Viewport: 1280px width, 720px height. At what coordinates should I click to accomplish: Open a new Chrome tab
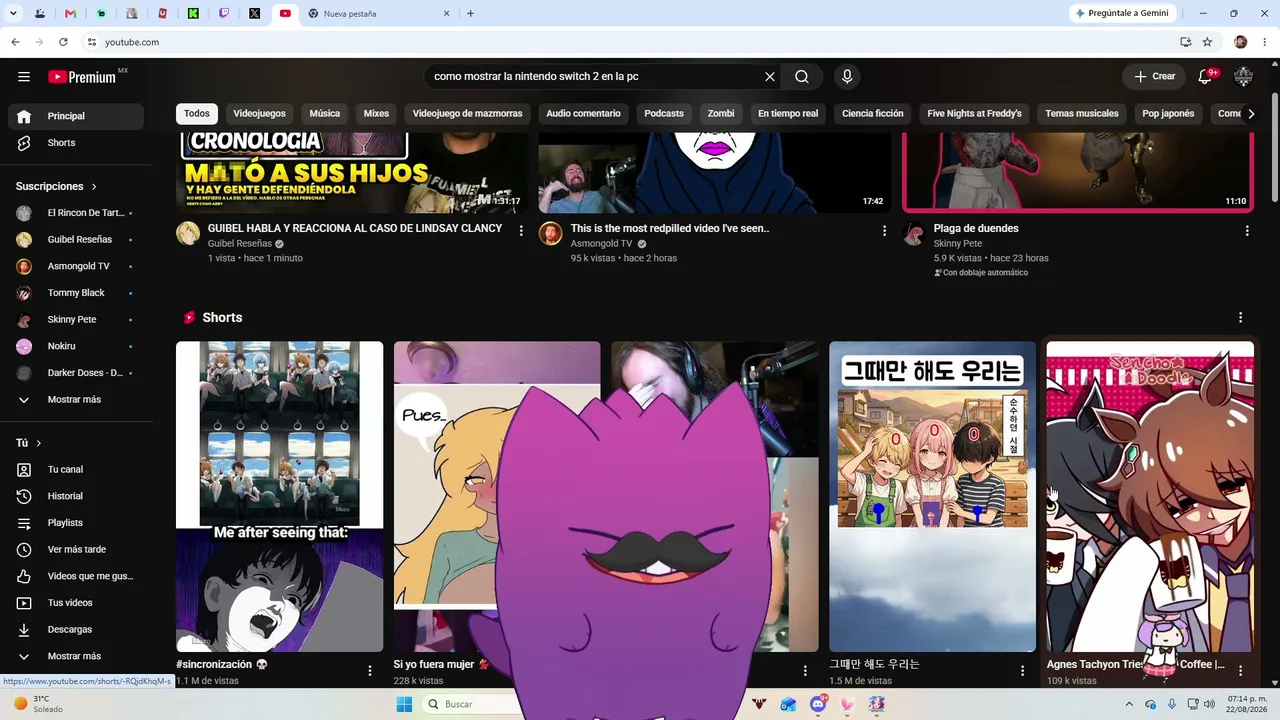click(x=470, y=13)
